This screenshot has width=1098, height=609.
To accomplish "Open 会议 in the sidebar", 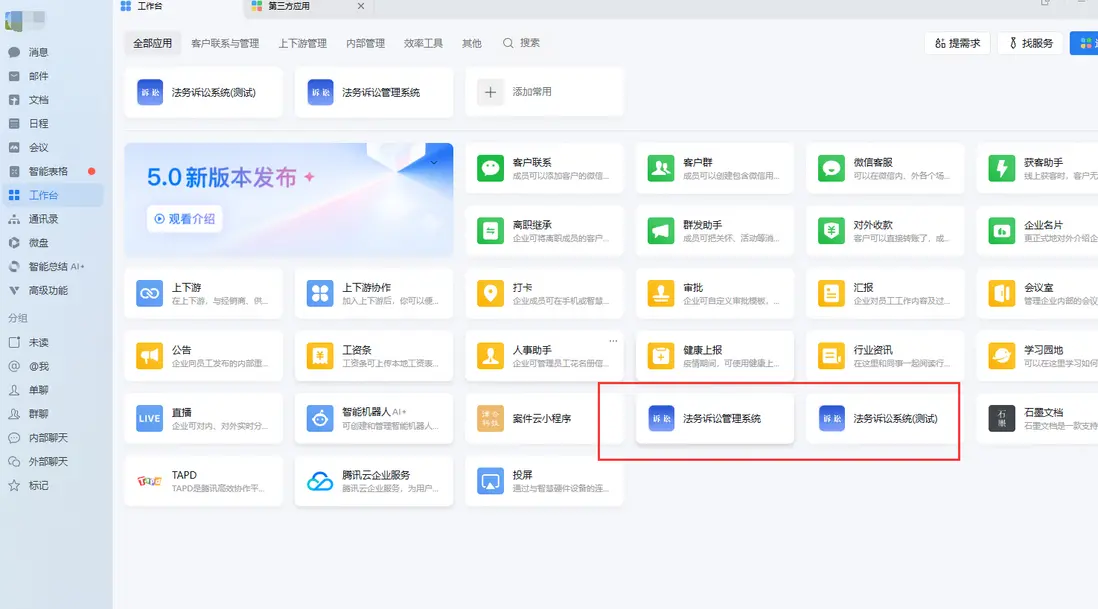I will click(x=39, y=148).
